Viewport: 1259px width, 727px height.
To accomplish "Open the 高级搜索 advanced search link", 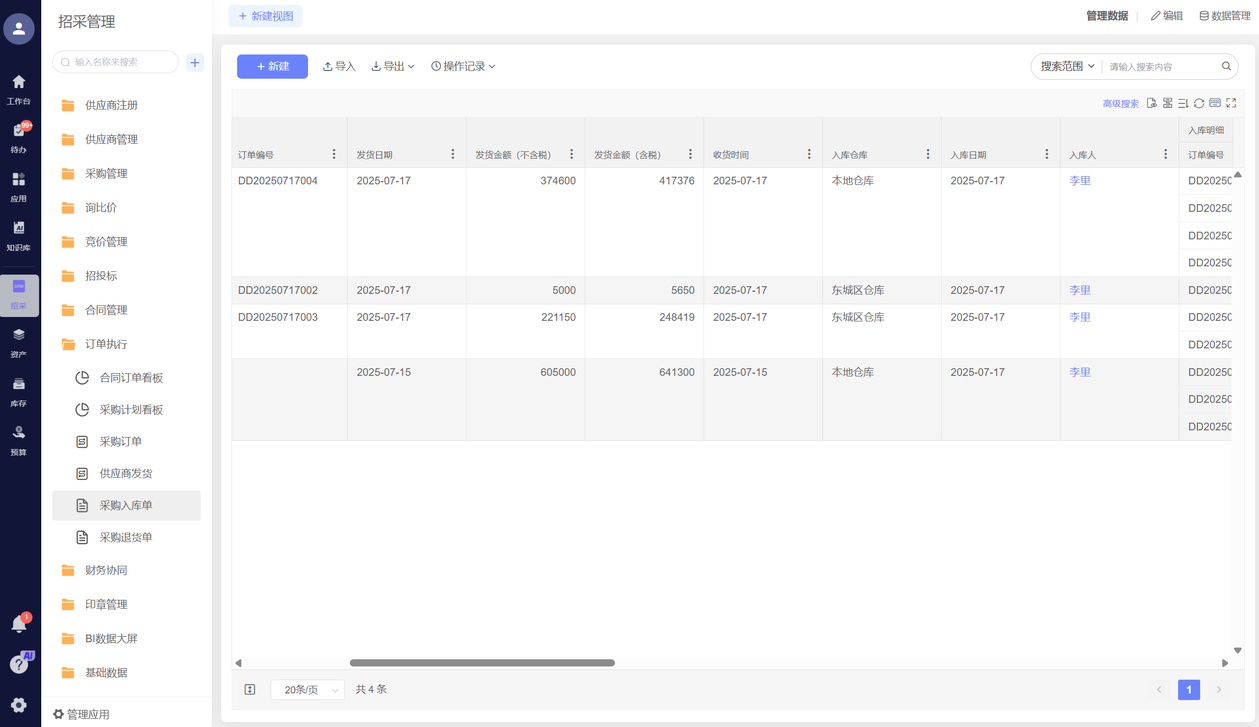I will pos(1120,104).
